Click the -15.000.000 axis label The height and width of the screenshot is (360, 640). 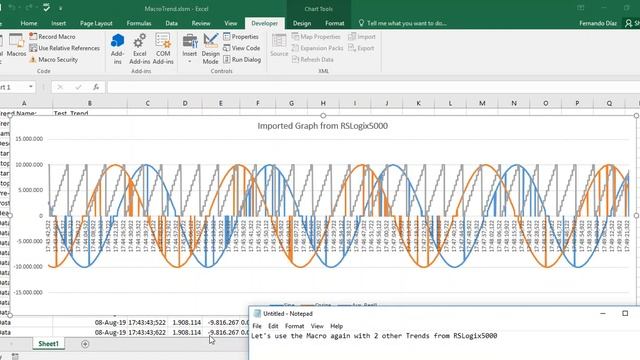click(x=28, y=293)
